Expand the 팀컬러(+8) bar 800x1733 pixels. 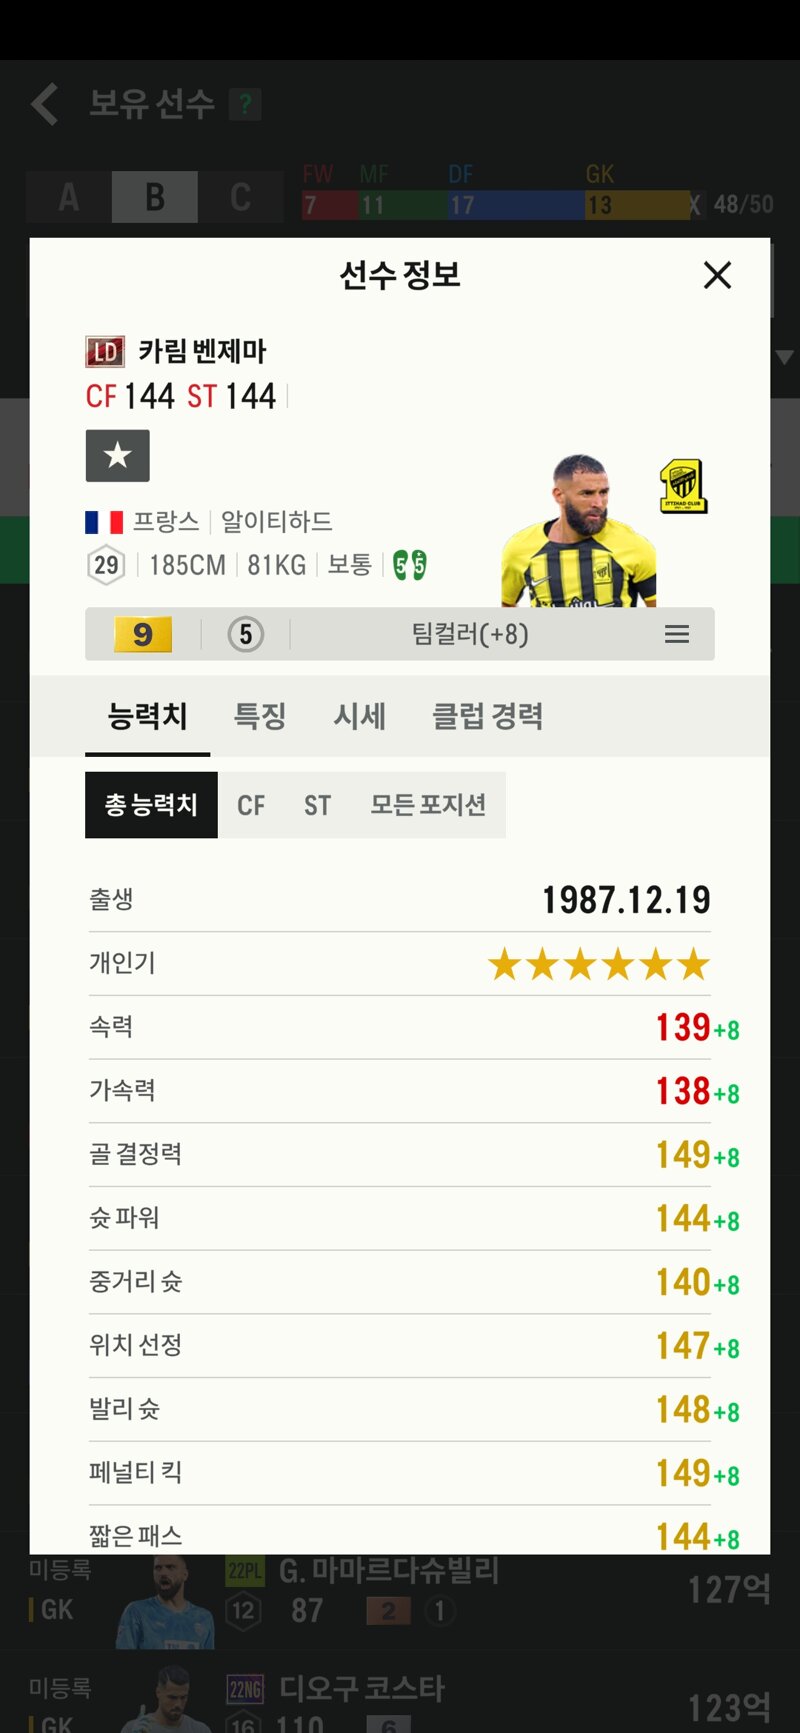[400, 634]
